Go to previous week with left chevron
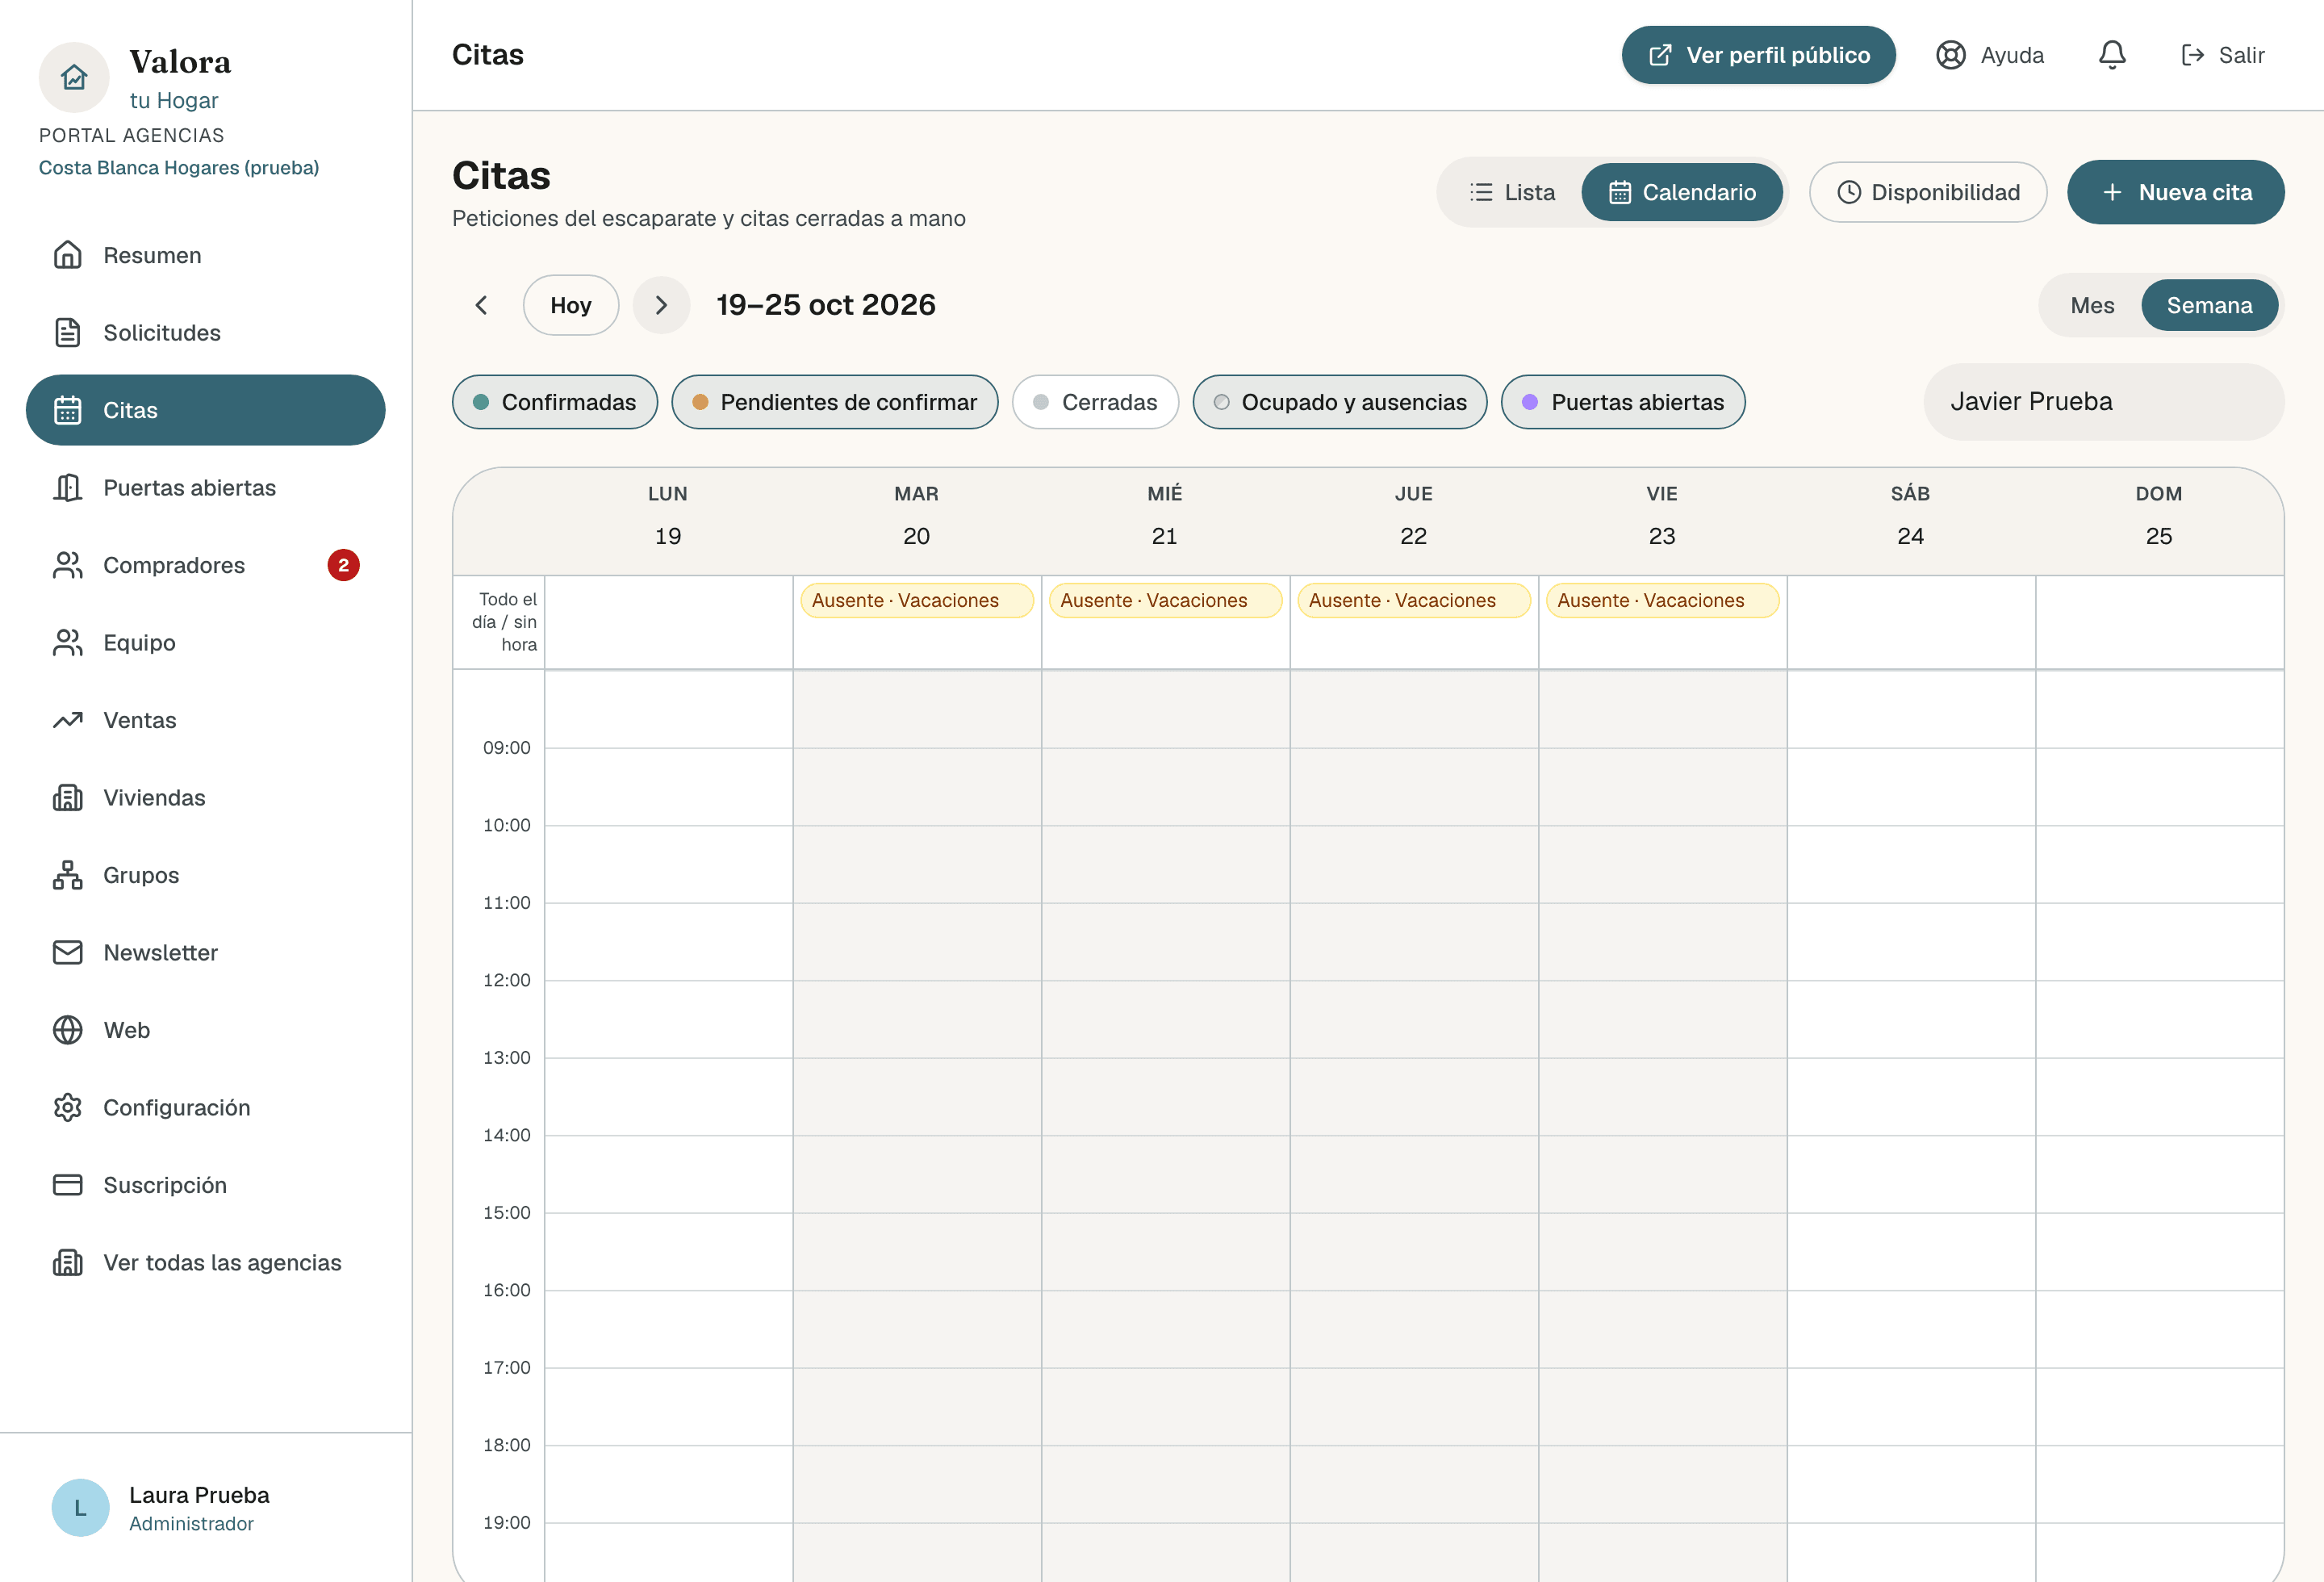The image size is (2324, 1582). (481, 305)
